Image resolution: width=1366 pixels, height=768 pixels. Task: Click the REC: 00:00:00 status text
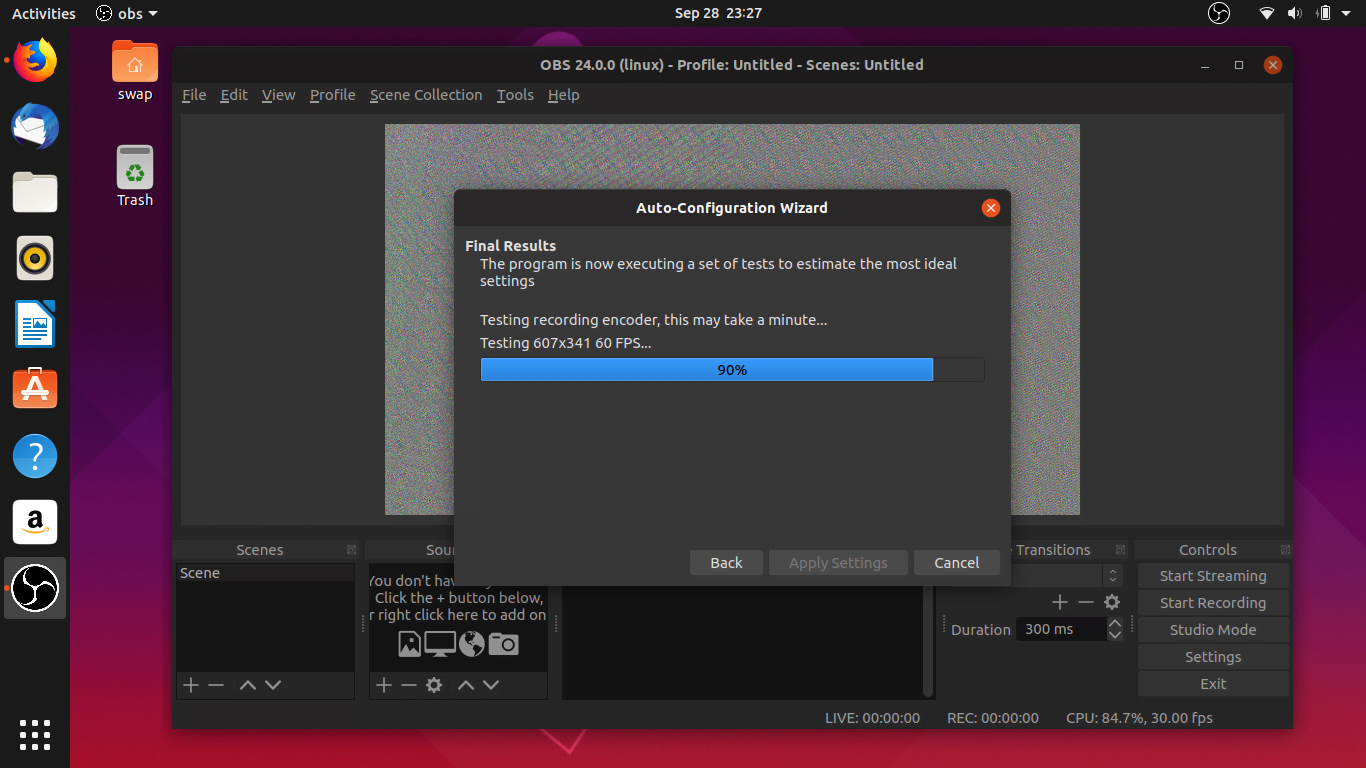click(993, 718)
